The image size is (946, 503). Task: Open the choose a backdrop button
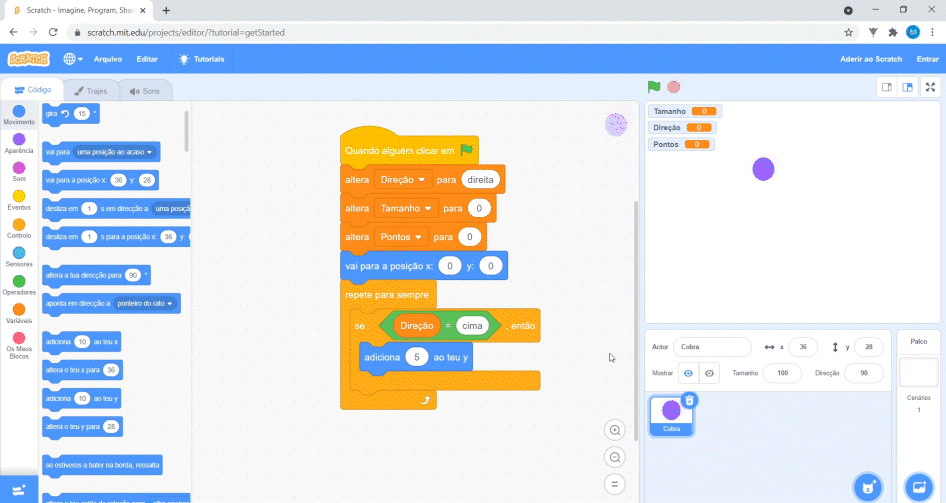pos(919,487)
